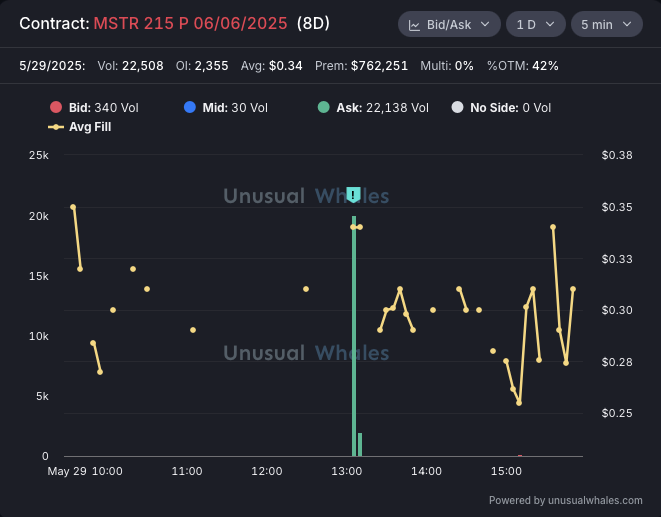
Task: Click the short green ask volume bar
Action: click(x=360, y=444)
